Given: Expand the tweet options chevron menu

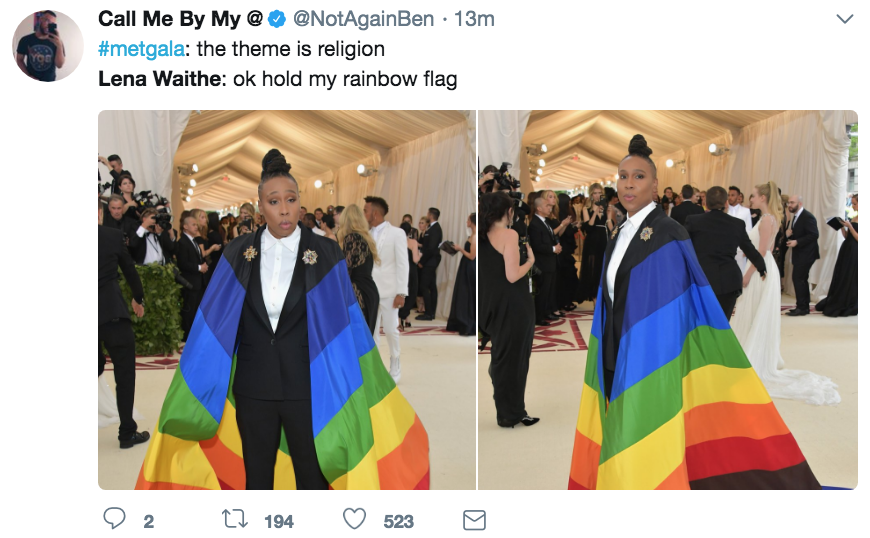Looking at the screenshot, I should coord(844,19).
